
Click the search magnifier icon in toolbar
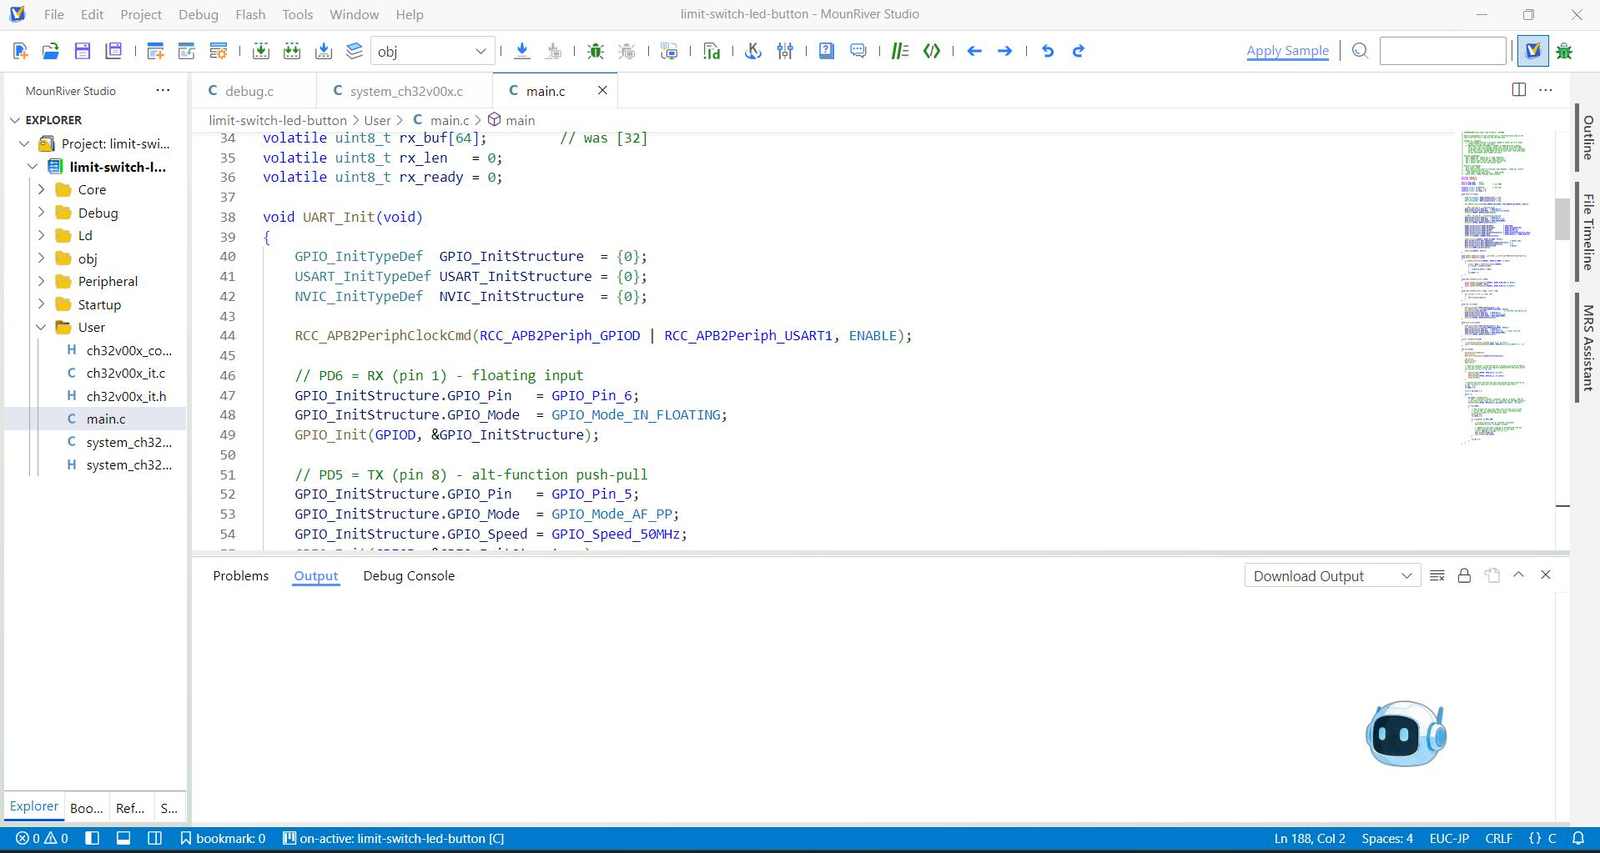click(1360, 51)
